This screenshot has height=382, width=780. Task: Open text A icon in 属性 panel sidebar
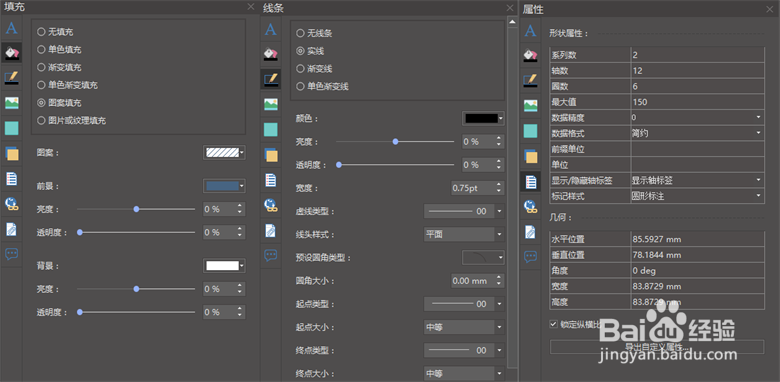coord(531,30)
